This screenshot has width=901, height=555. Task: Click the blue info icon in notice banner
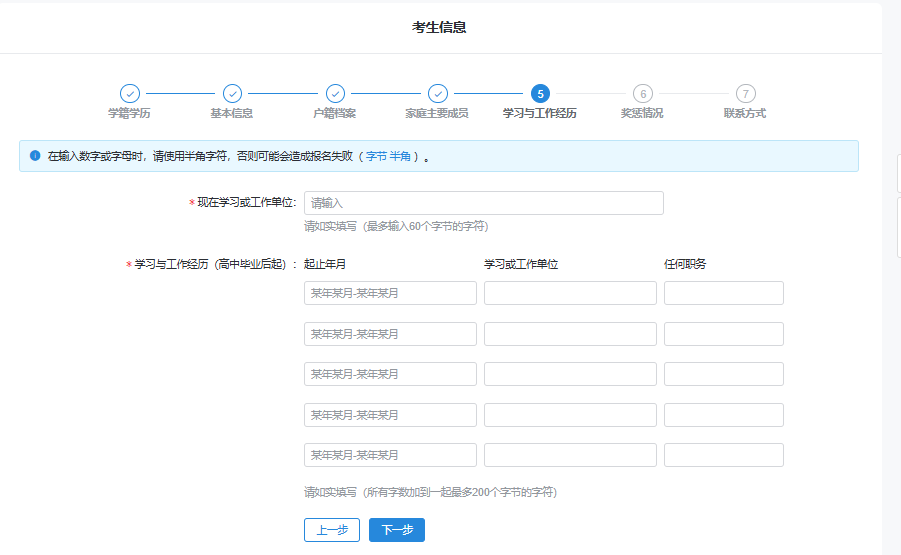point(35,156)
